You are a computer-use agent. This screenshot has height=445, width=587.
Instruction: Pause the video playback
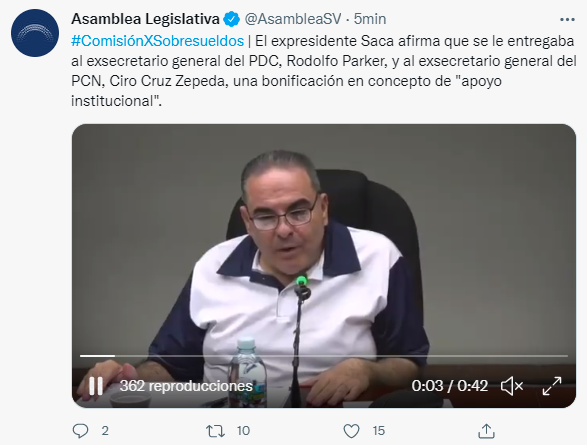click(96, 385)
